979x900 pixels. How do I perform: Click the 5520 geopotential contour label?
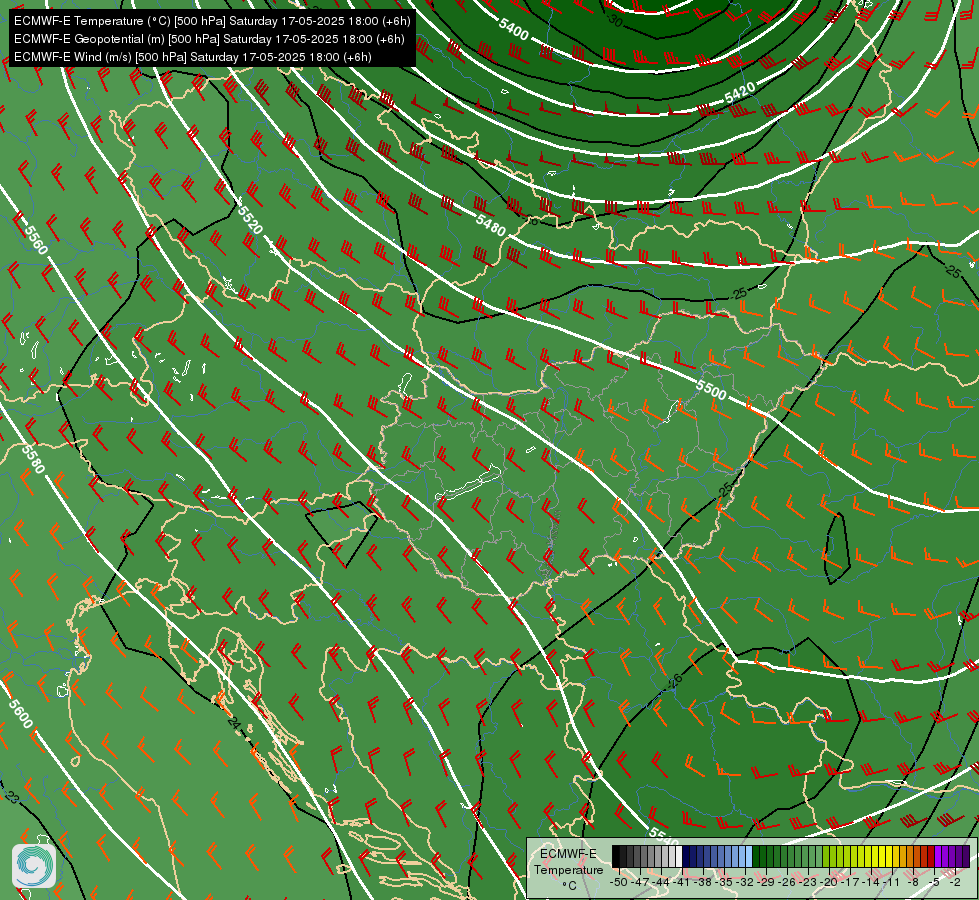click(x=250, y=219)
